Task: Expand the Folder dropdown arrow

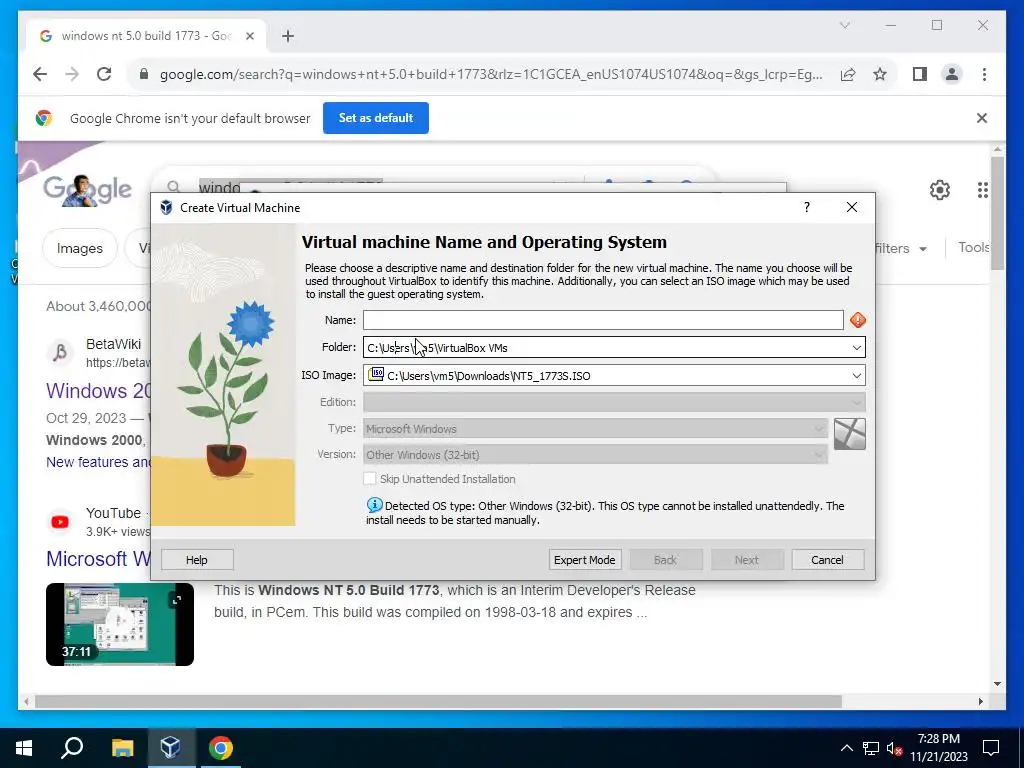Action: 856,347
